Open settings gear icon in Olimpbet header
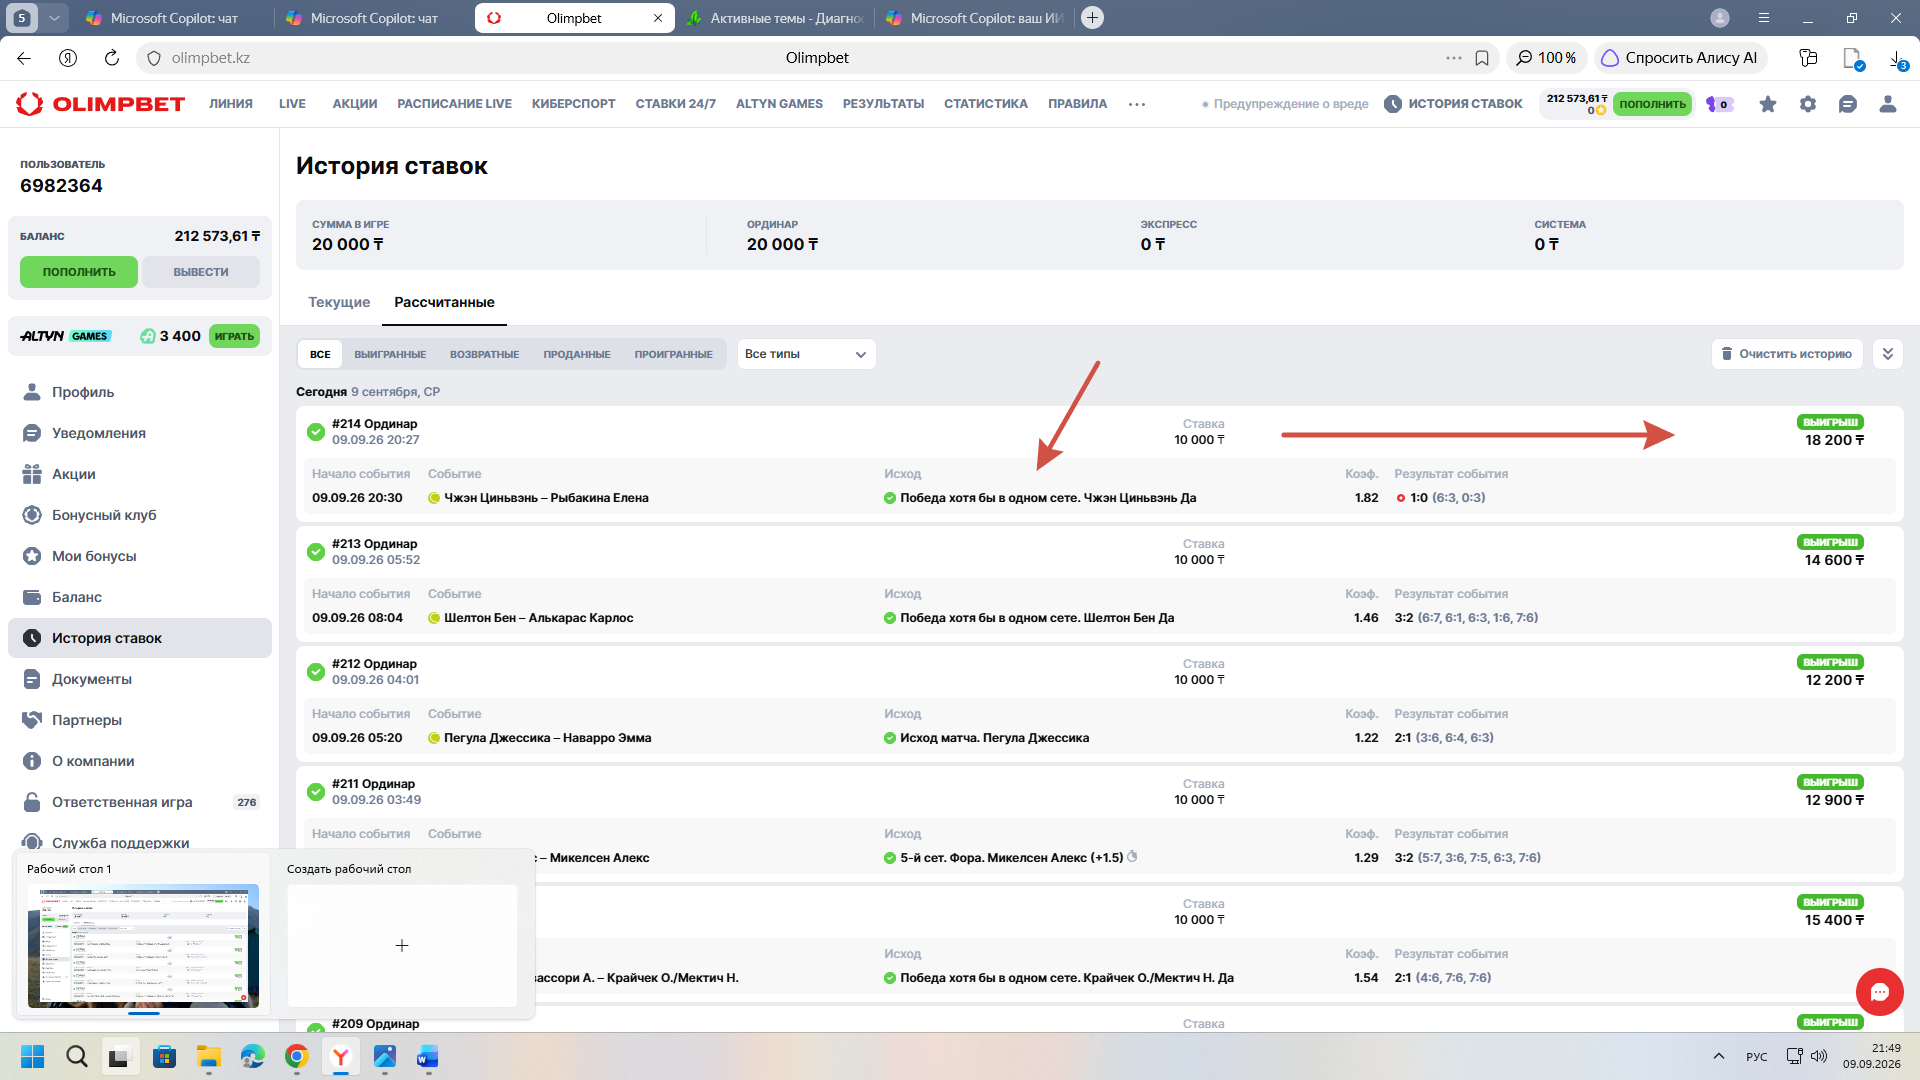 pos(1808,104)
